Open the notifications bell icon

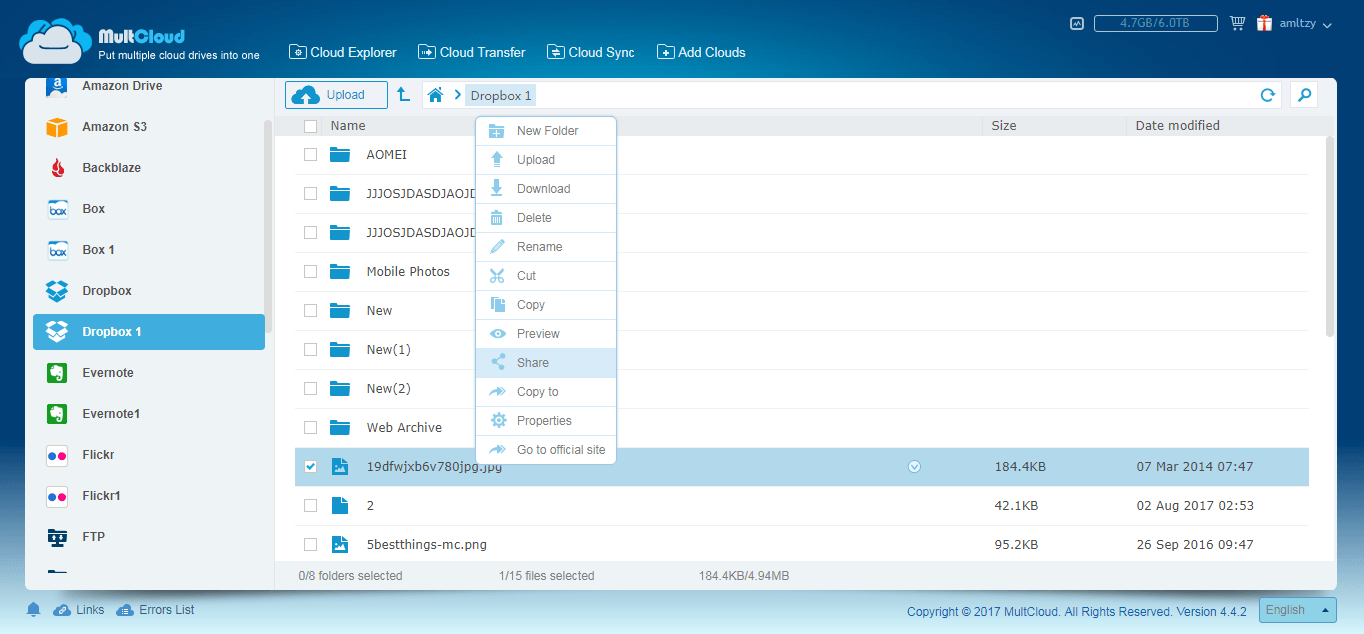click(x=34, y=610)
